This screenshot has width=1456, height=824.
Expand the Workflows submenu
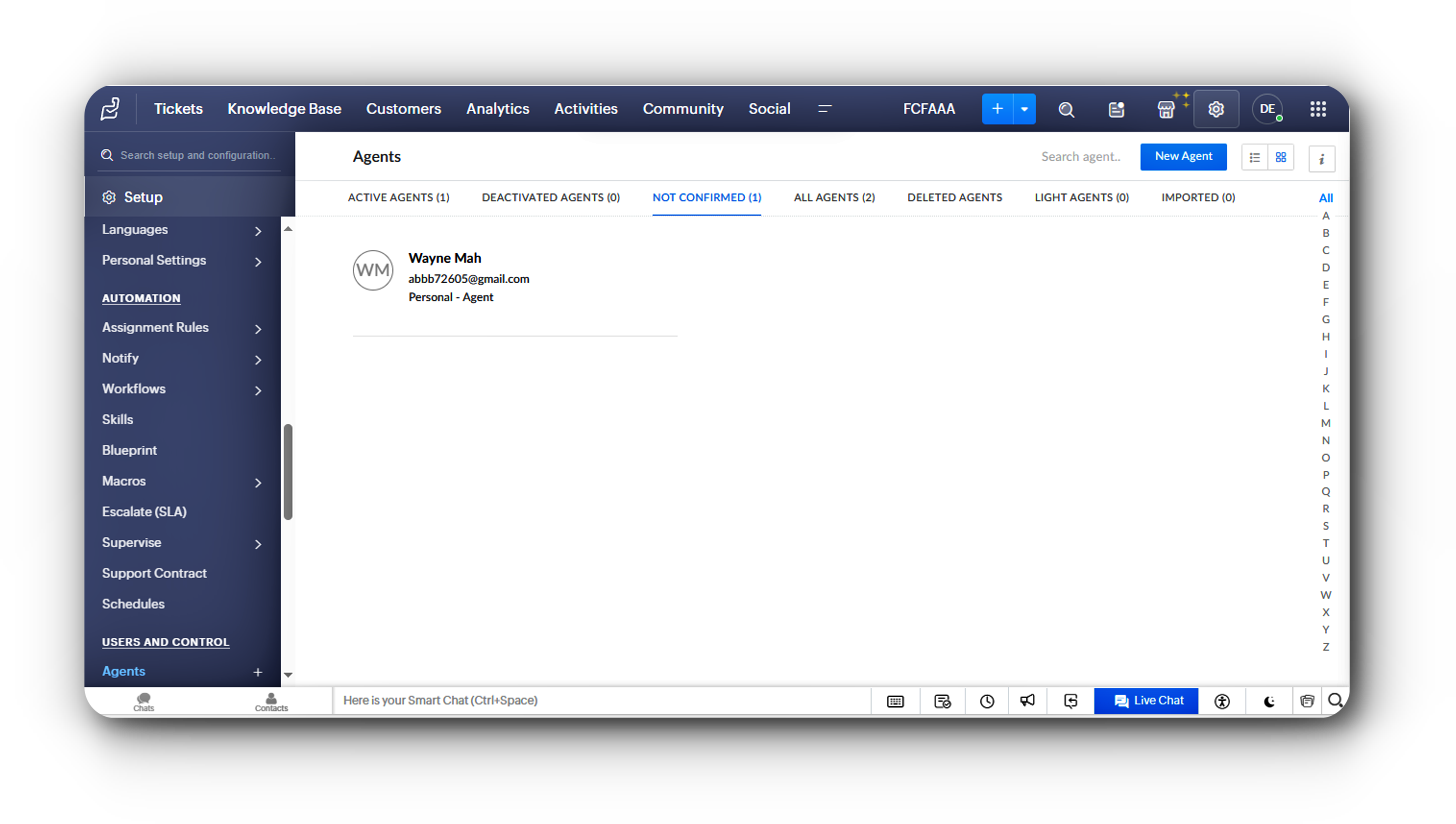(x=258, y=390)
